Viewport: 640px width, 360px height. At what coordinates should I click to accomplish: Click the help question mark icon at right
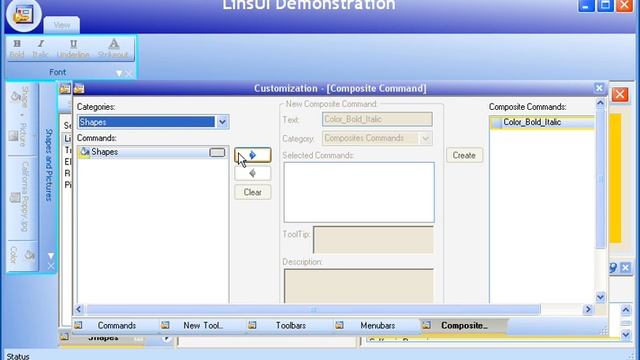tap(613, 268)
